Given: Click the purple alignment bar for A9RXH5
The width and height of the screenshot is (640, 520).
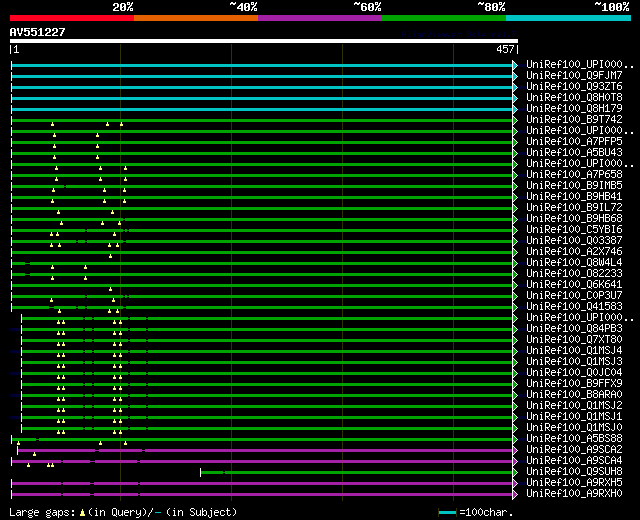Looking at the screenshot, I should pos(300,483).
